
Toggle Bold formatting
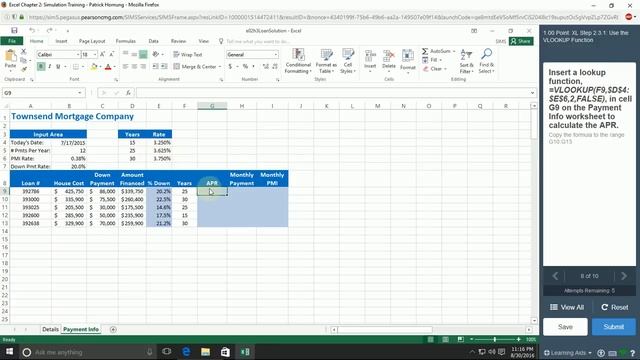41,67
